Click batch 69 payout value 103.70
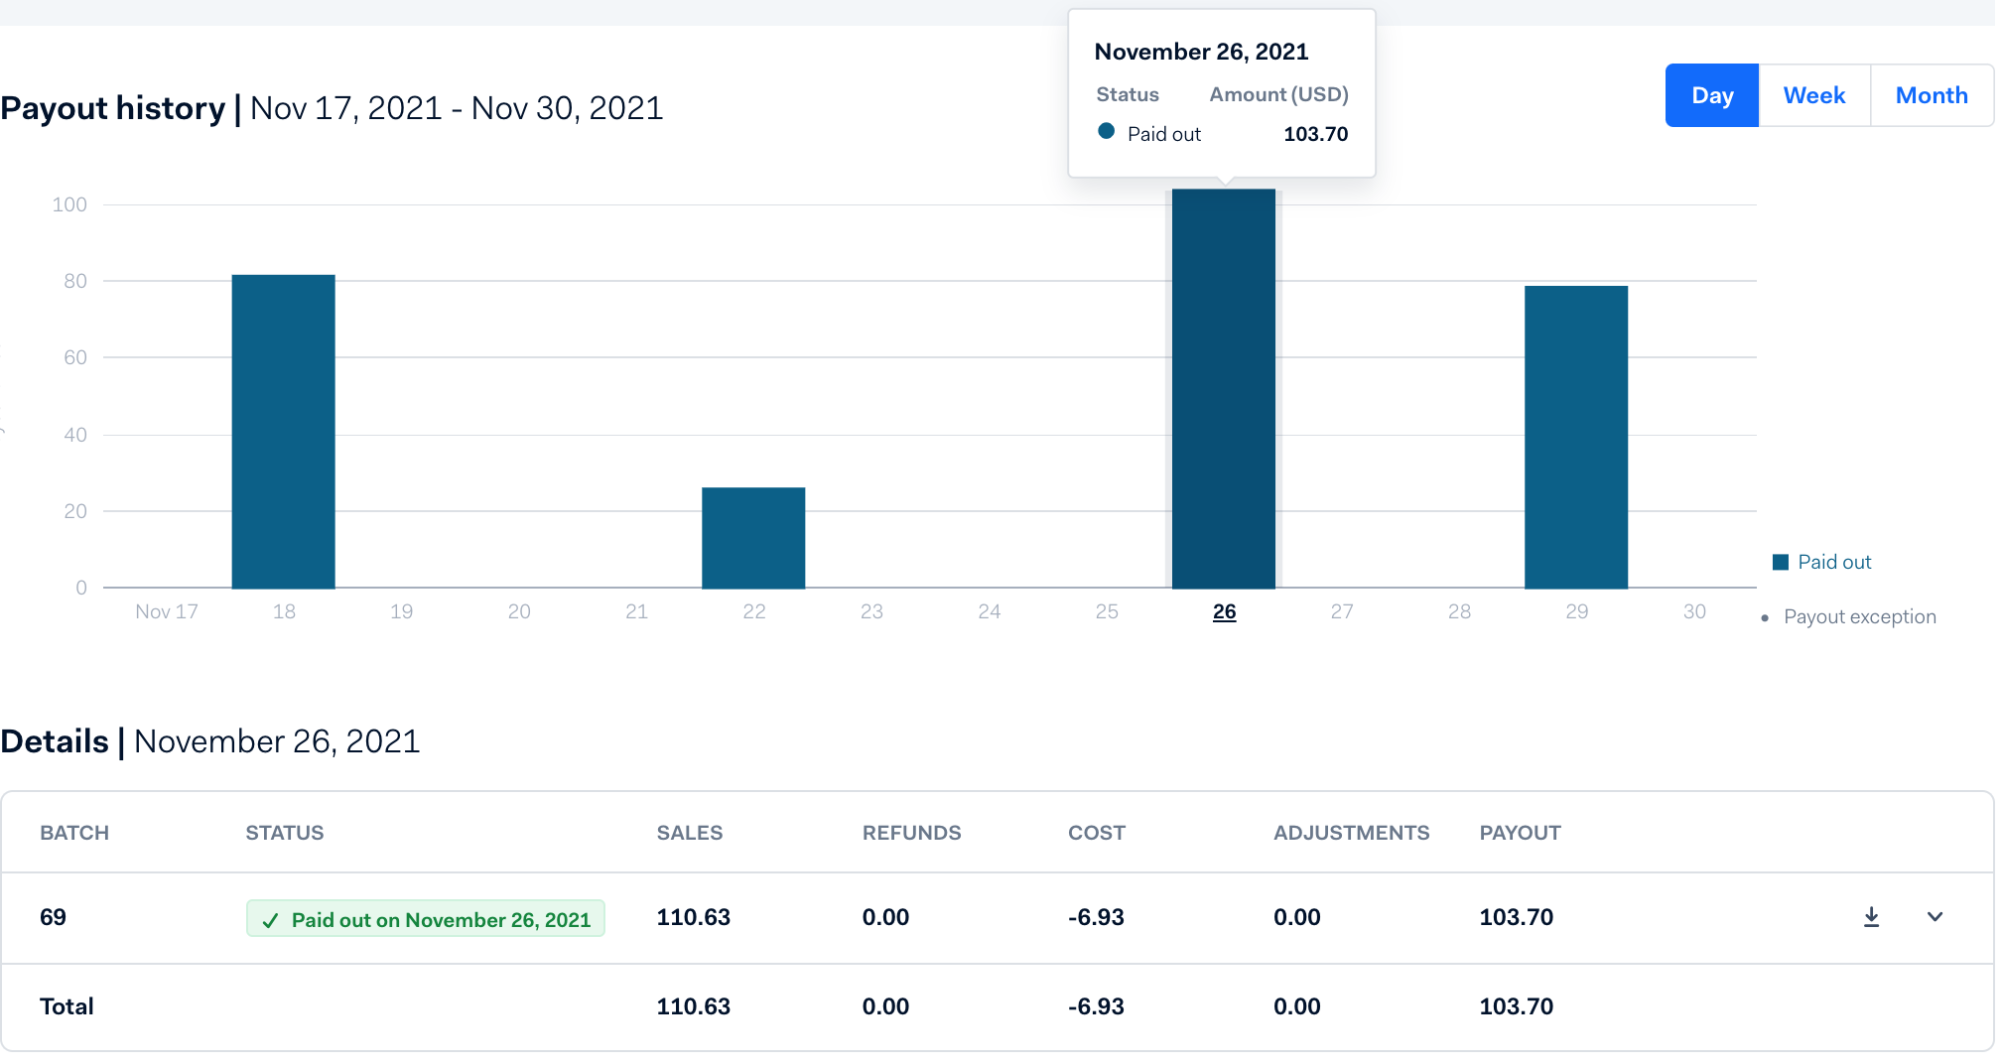1999x1055 pixels. tap(1517, 917)
